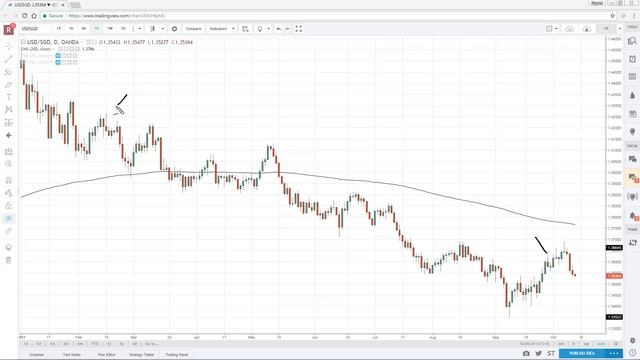The width and height of the screenshot is (640, 360).
Task: Open the chart style dropdown arrow
Action: click(x=162, y=29)
